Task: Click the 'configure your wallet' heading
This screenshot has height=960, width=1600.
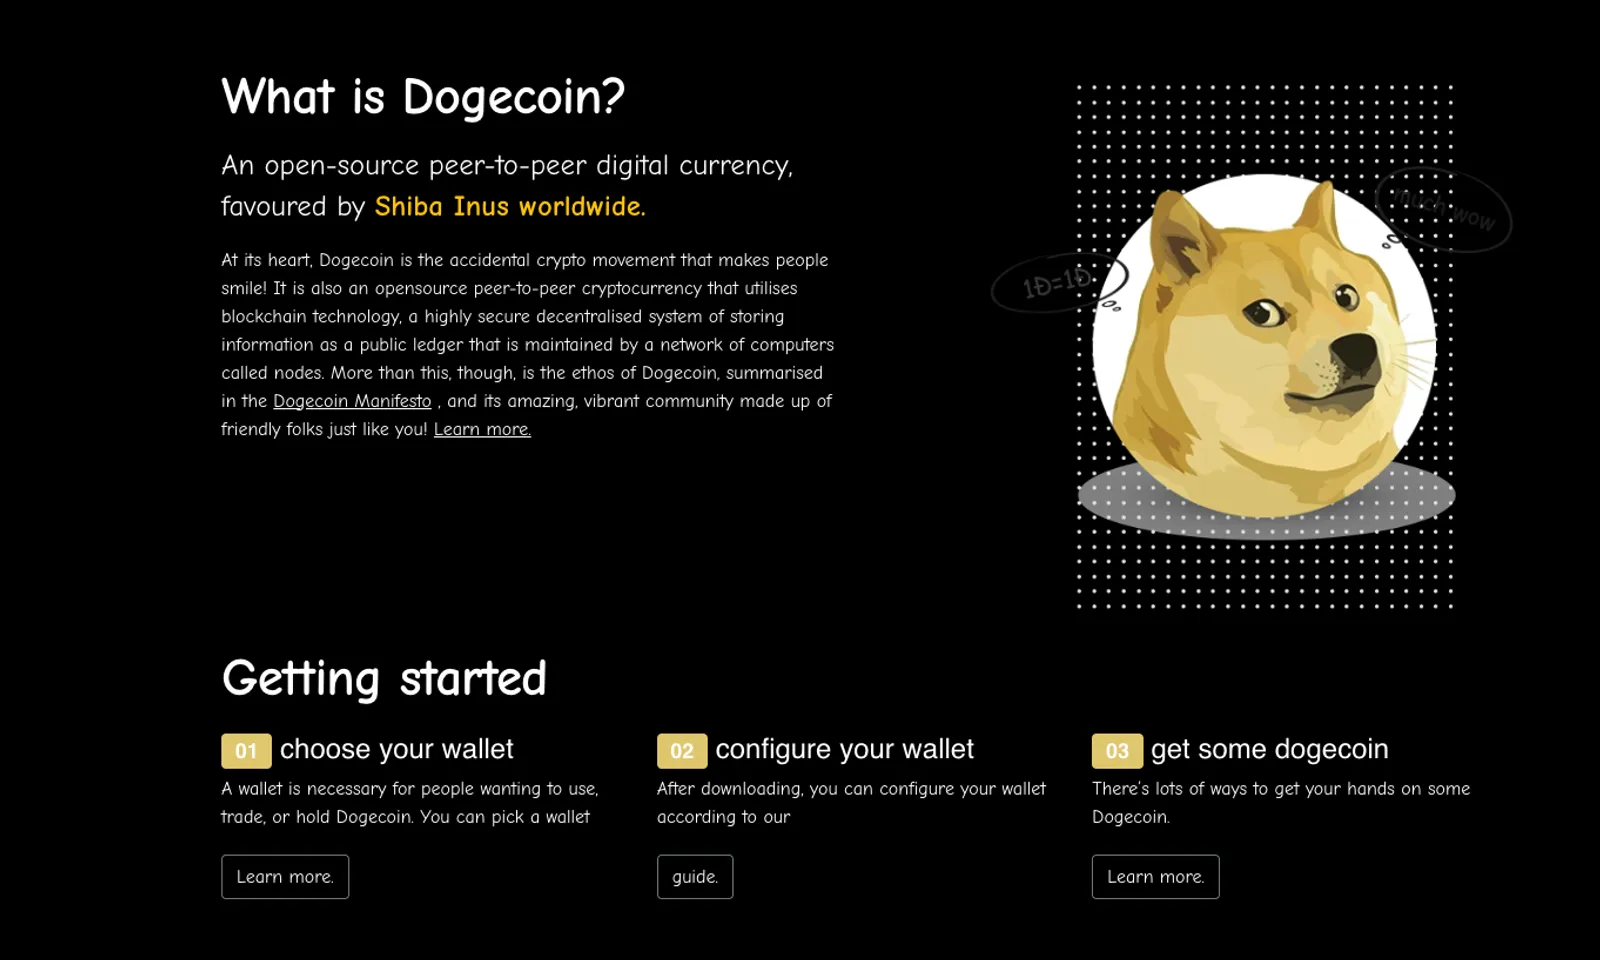Action: (x=844, y=749)
